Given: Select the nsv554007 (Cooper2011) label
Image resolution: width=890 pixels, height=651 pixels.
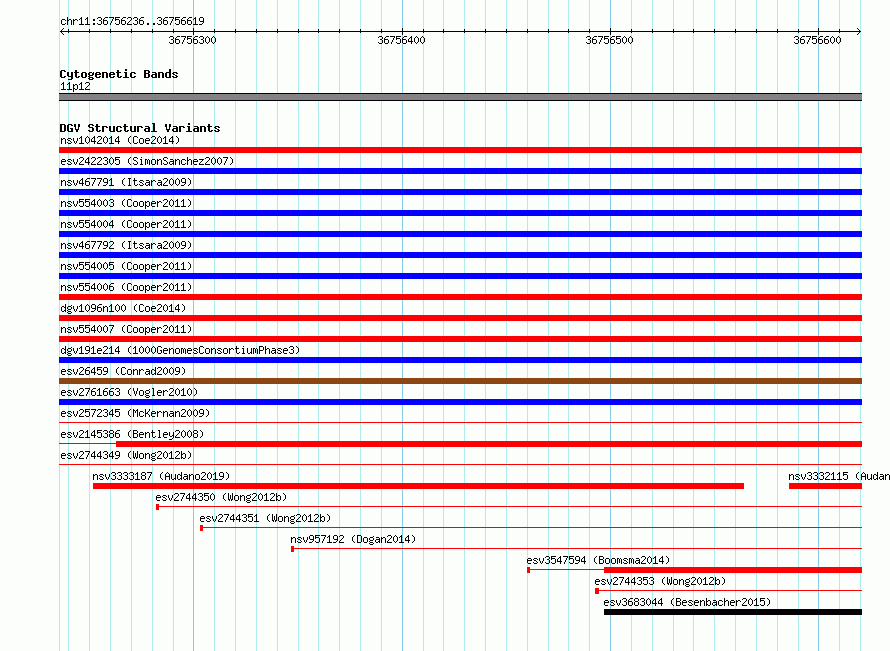Looking at the screenshot, I should pyautogui.click(x=126, y=329).
